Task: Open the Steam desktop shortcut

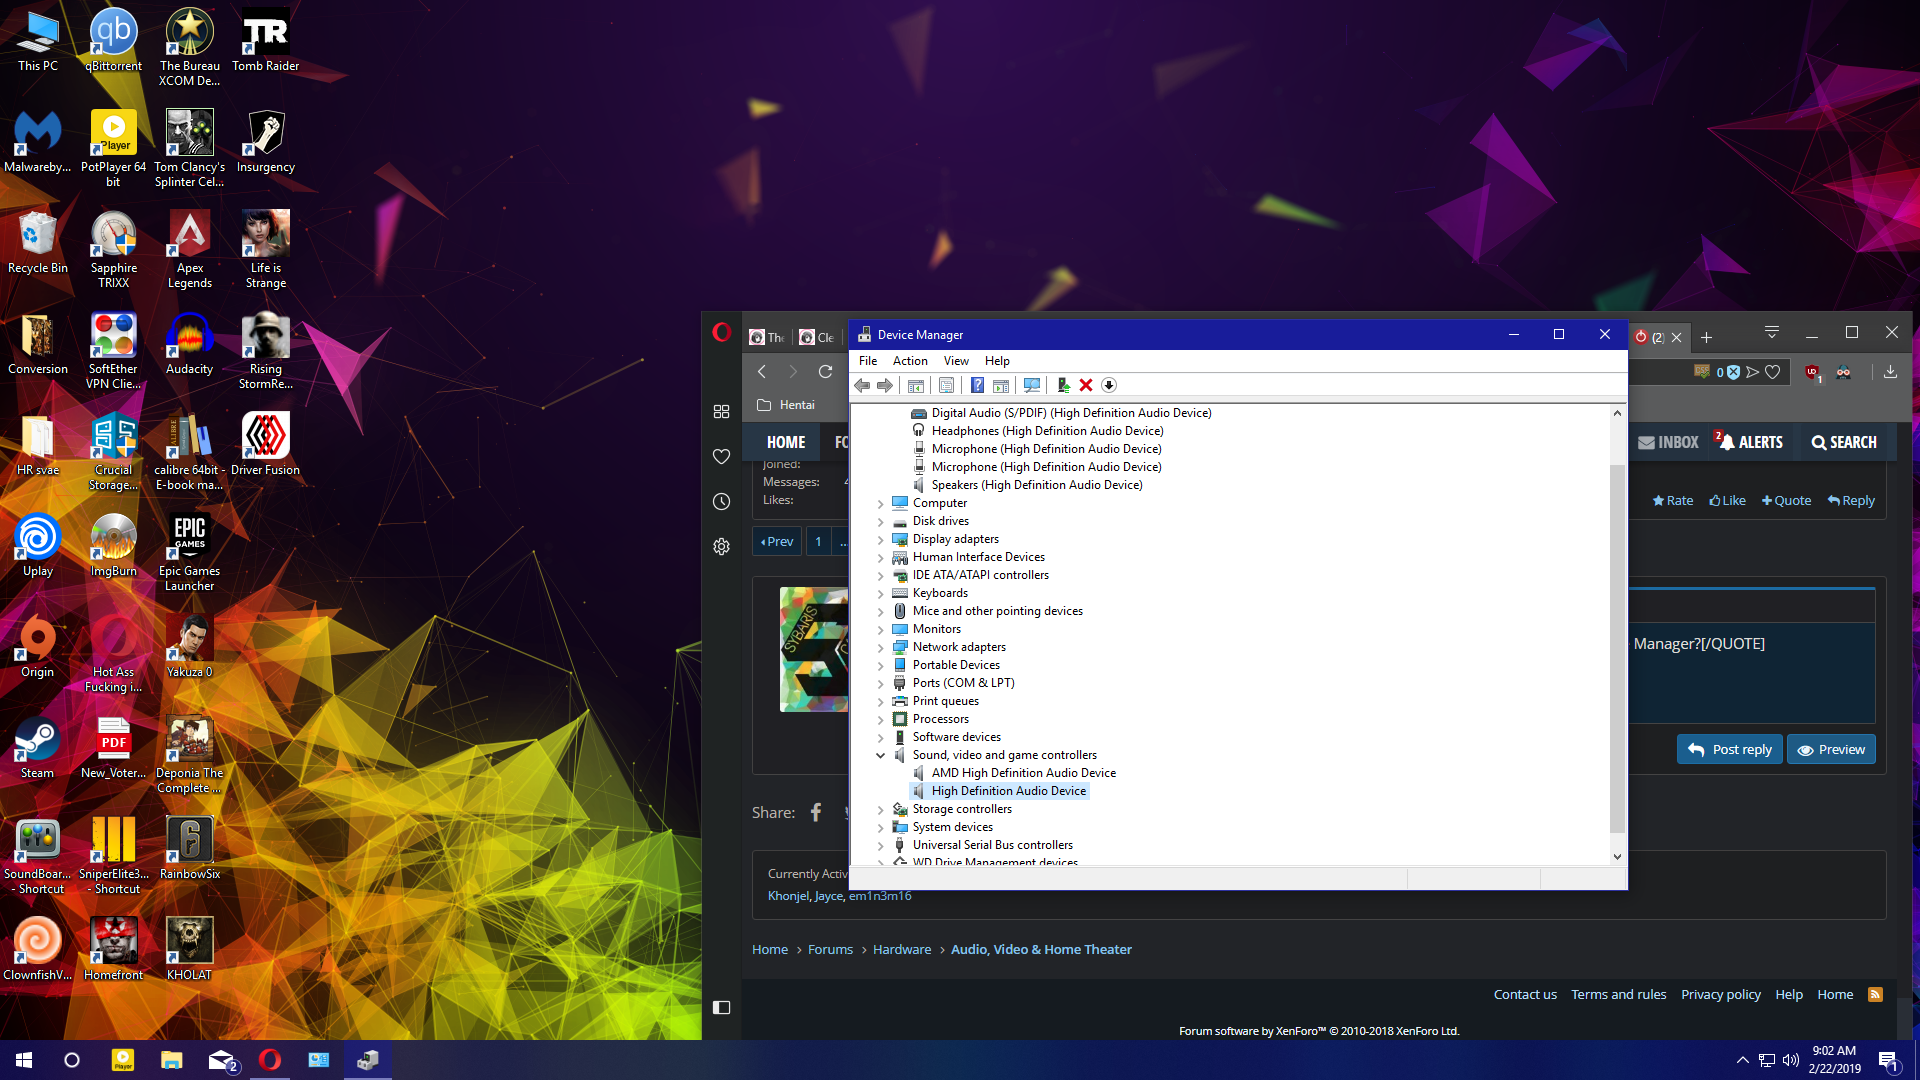Action: pos(37,750)
